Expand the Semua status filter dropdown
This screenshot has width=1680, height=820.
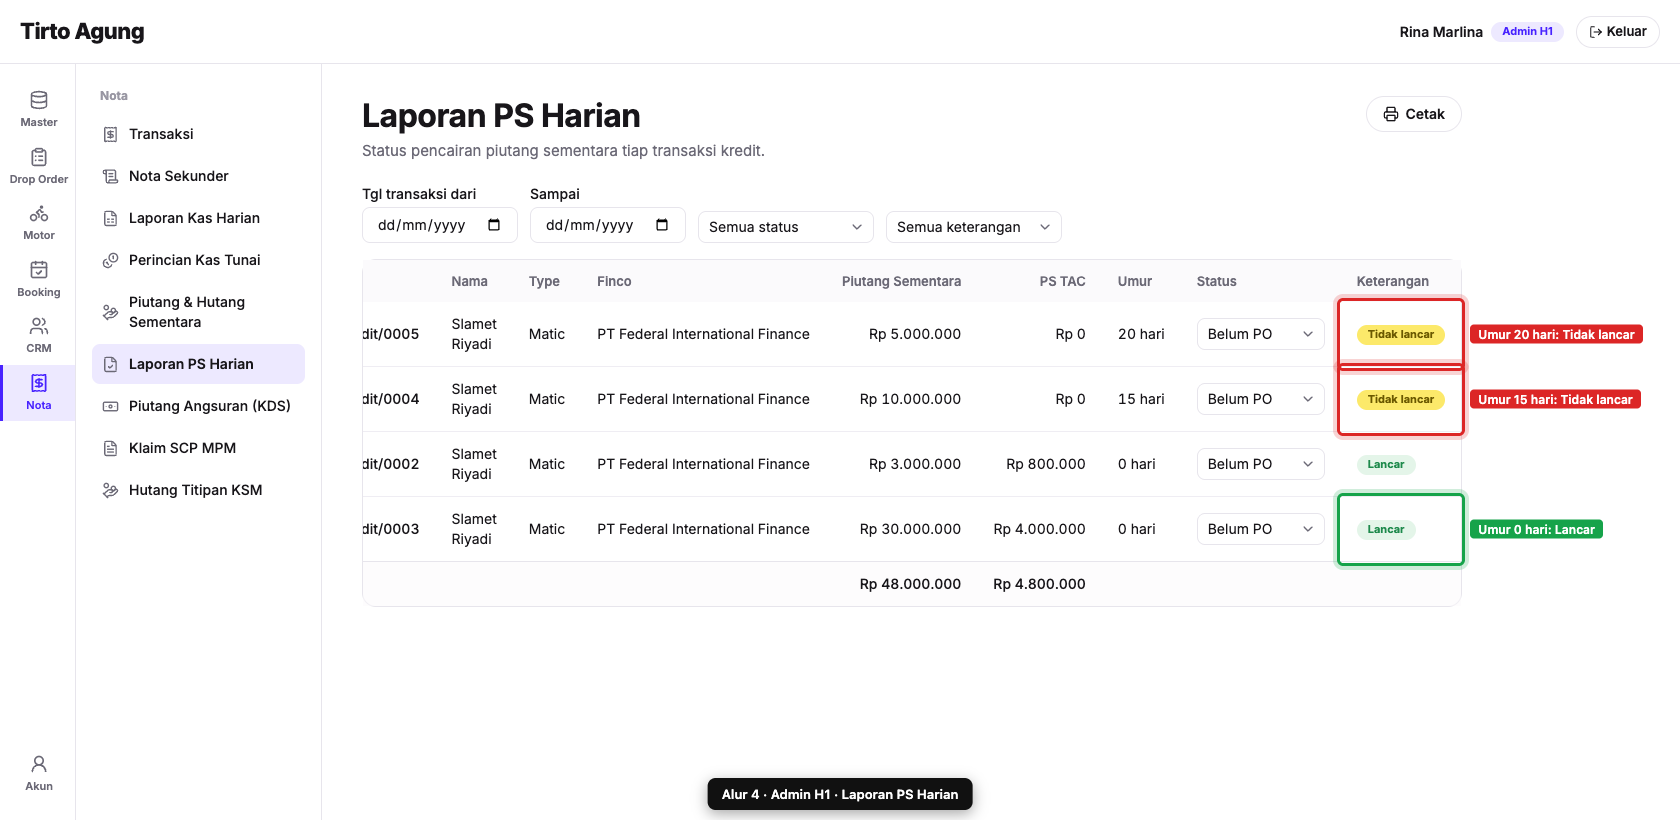point(786,227)
